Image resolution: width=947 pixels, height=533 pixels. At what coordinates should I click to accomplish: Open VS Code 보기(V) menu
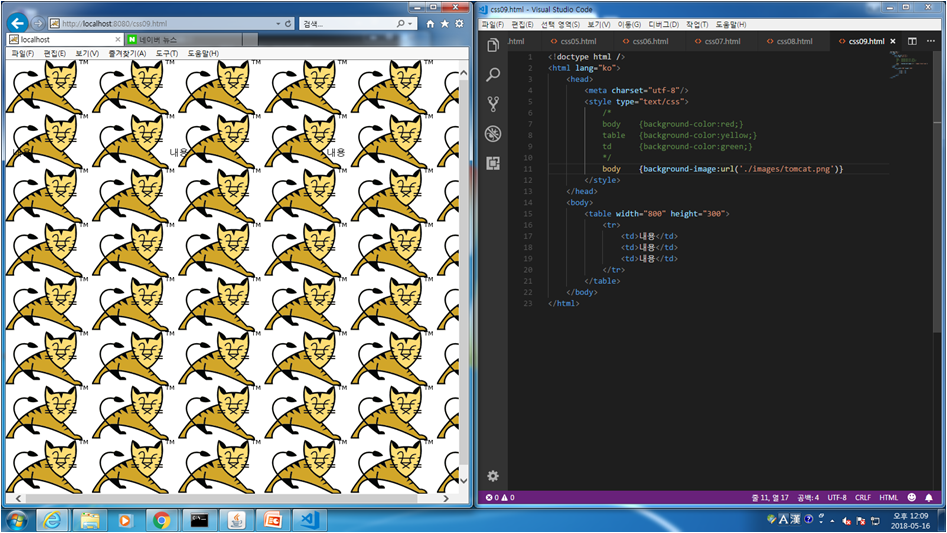599,24
